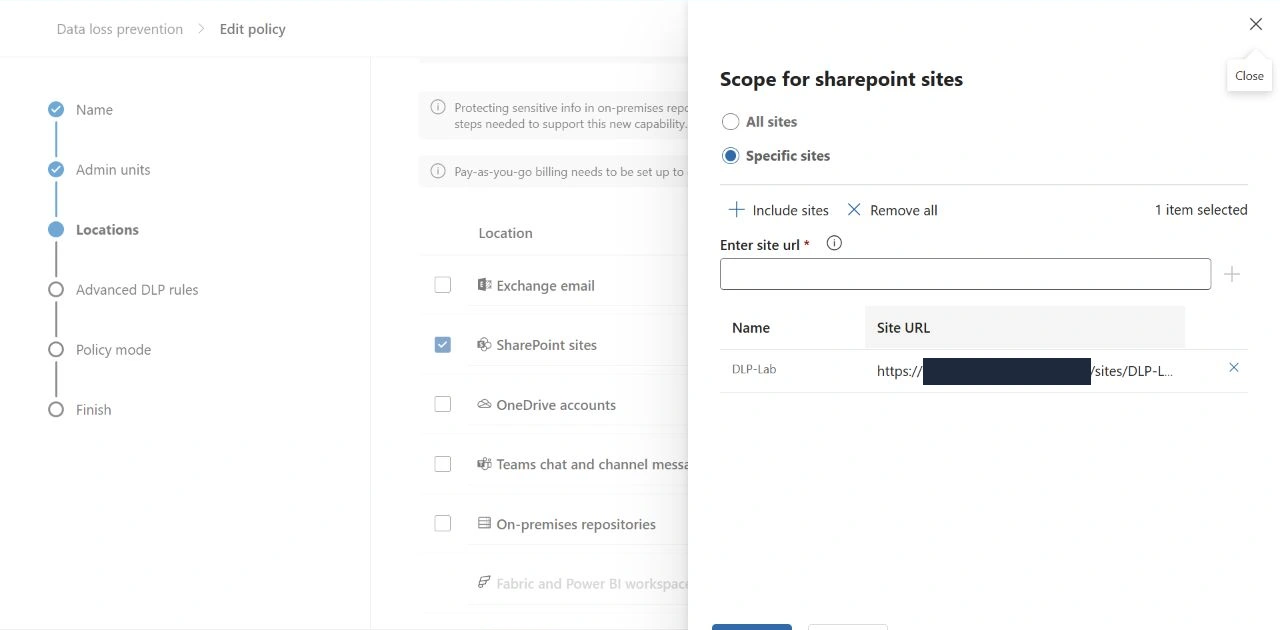Select the All sites radio option
The image size is (1280, 630).
pyautogui.click(x=730, y=122)
